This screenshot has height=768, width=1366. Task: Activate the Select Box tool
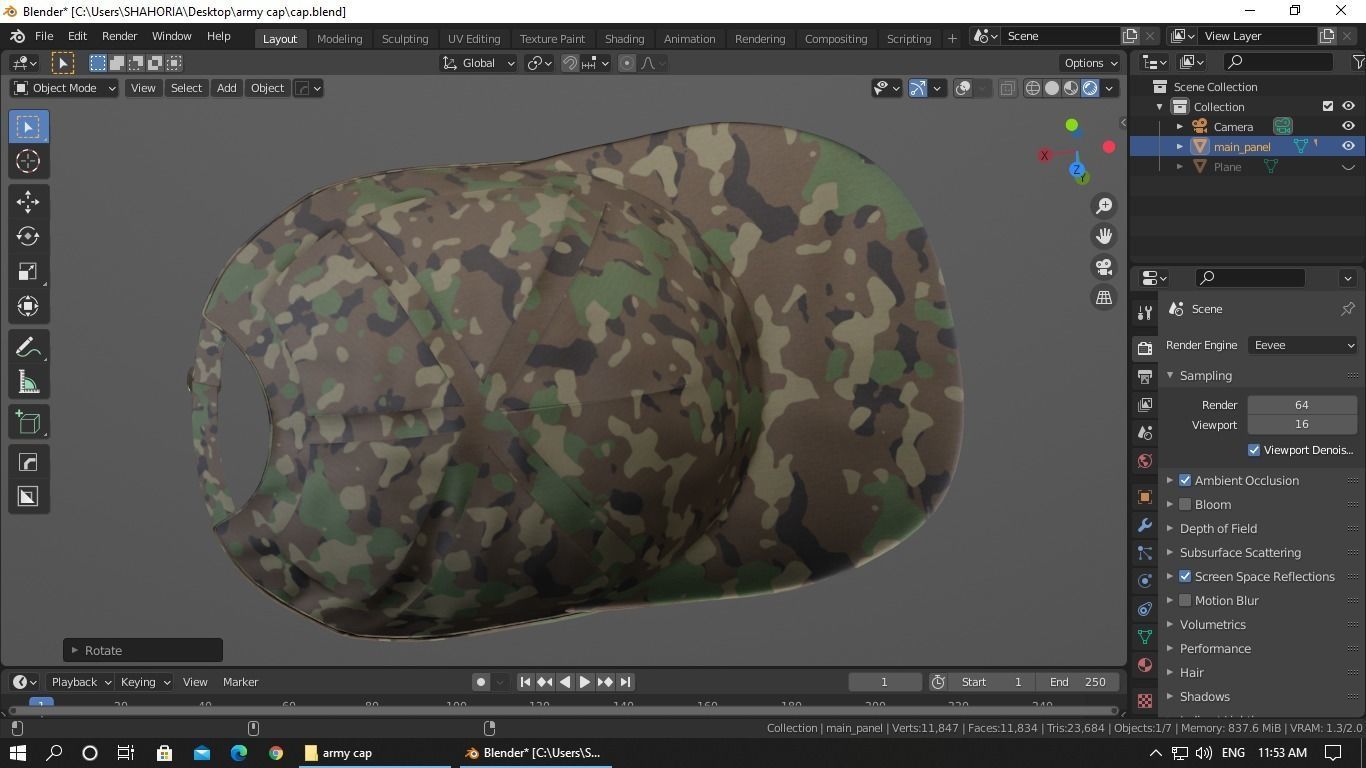[28, 126]
